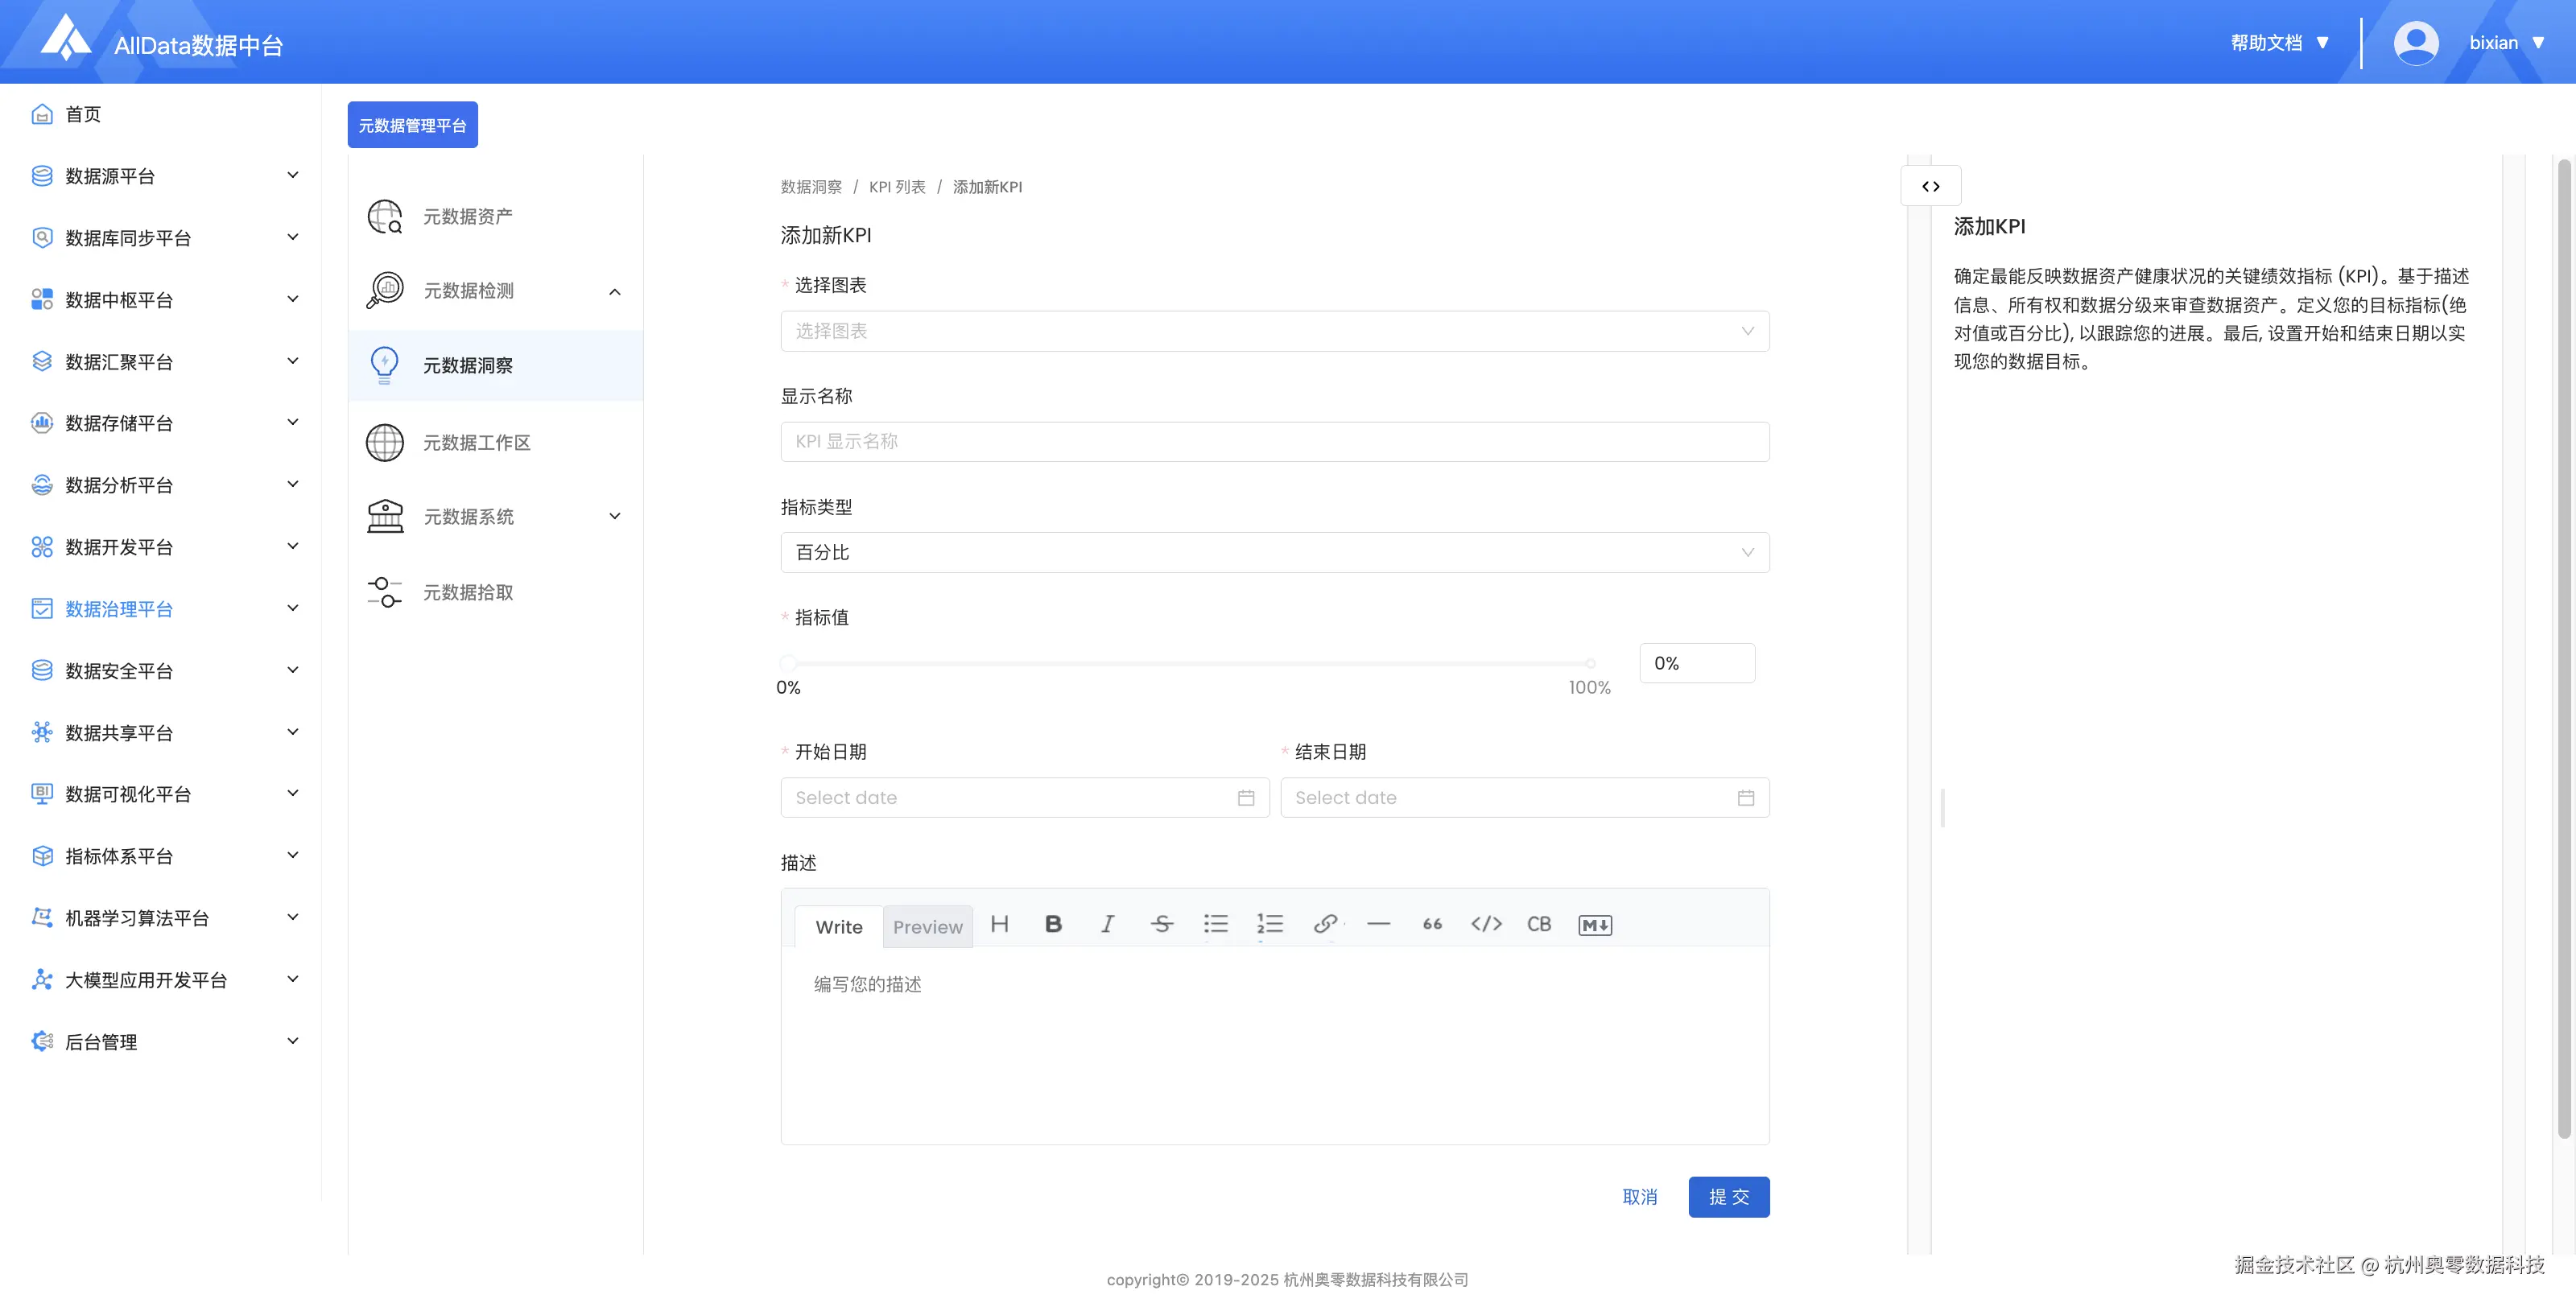Apply strikethrough from the editor toolbar
Screen dimensions: 2576x1307
click(1161, 924)
